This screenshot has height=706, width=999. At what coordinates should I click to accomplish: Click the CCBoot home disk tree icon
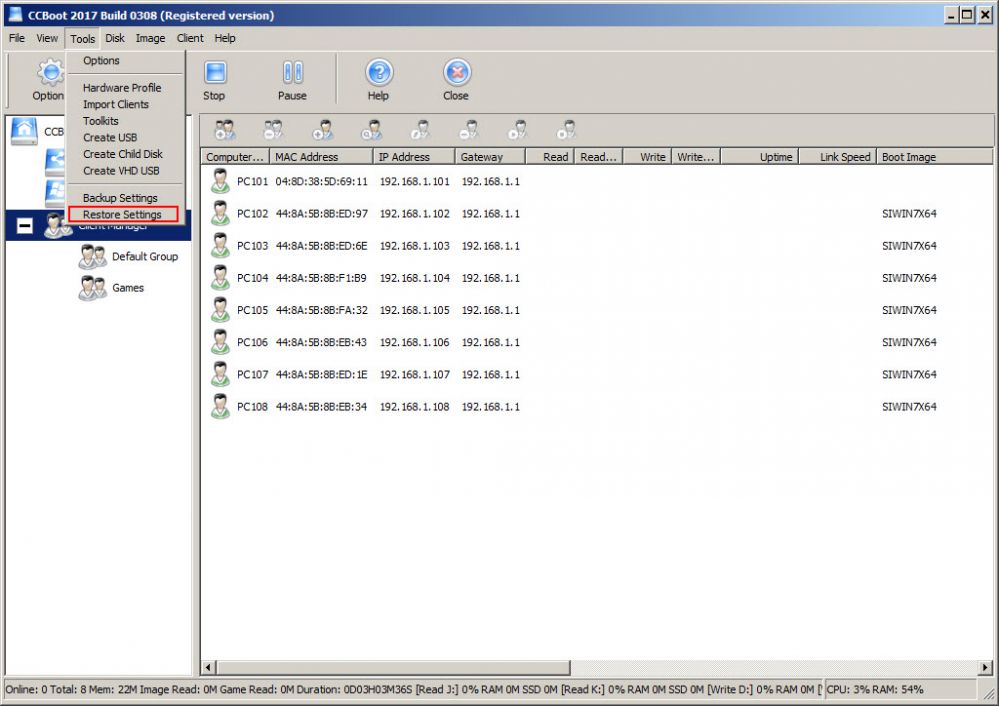point(24,131)
